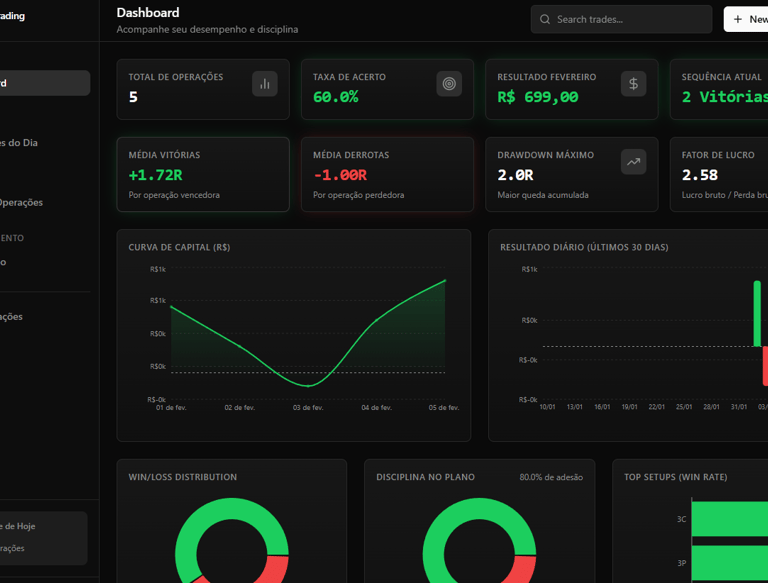Click the 2.58 Fator de Lucro value

tap(699, 175)
